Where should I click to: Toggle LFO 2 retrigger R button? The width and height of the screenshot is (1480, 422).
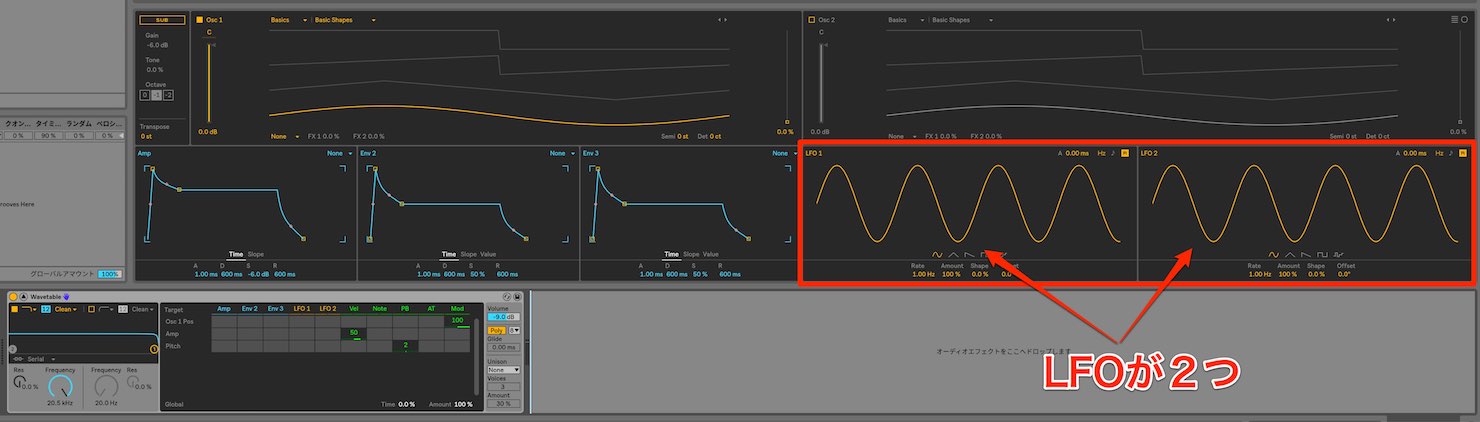click(x=1463, y=153)
